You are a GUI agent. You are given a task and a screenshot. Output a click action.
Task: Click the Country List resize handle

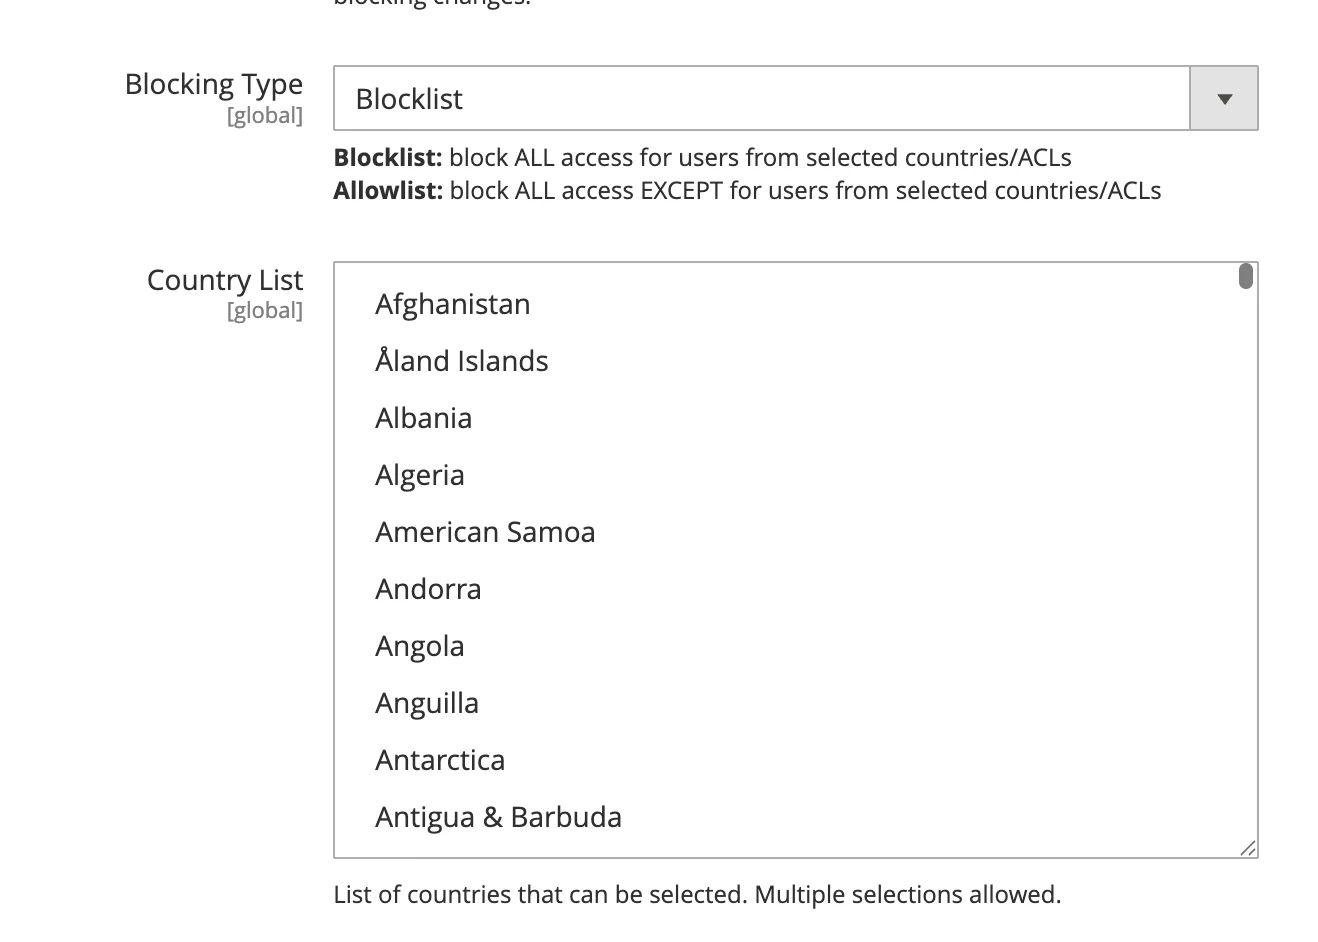click(1248, 849)
